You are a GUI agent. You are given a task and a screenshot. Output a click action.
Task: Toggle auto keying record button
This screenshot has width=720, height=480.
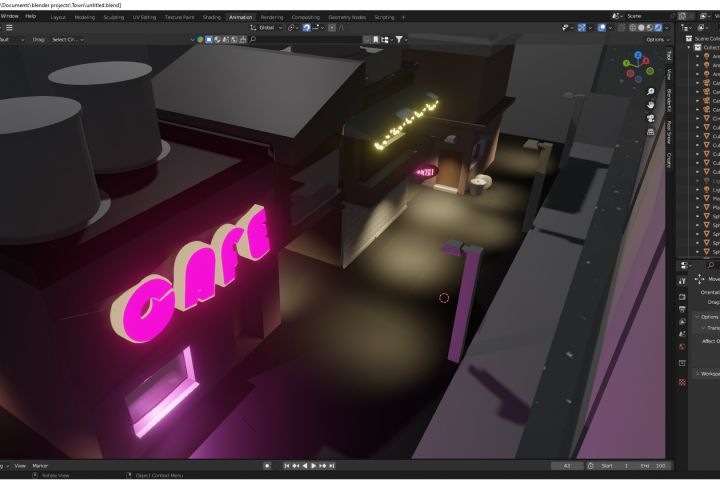267,466
